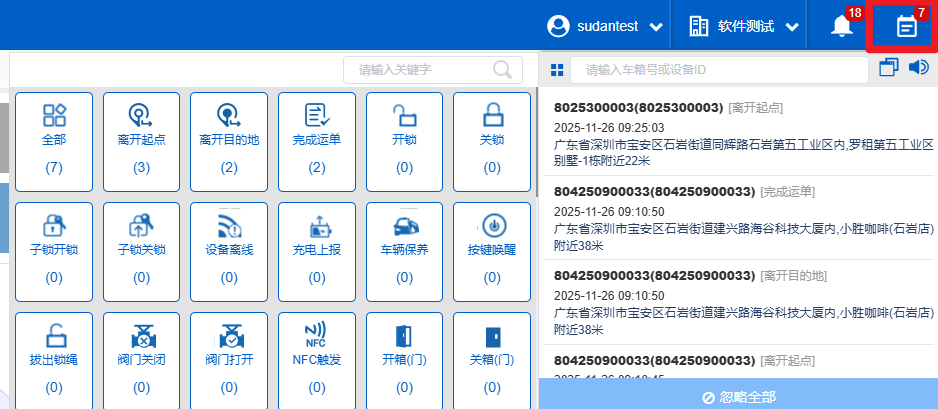
Task: Click the 请输入关键字 keyword input field
Action: 420,69
